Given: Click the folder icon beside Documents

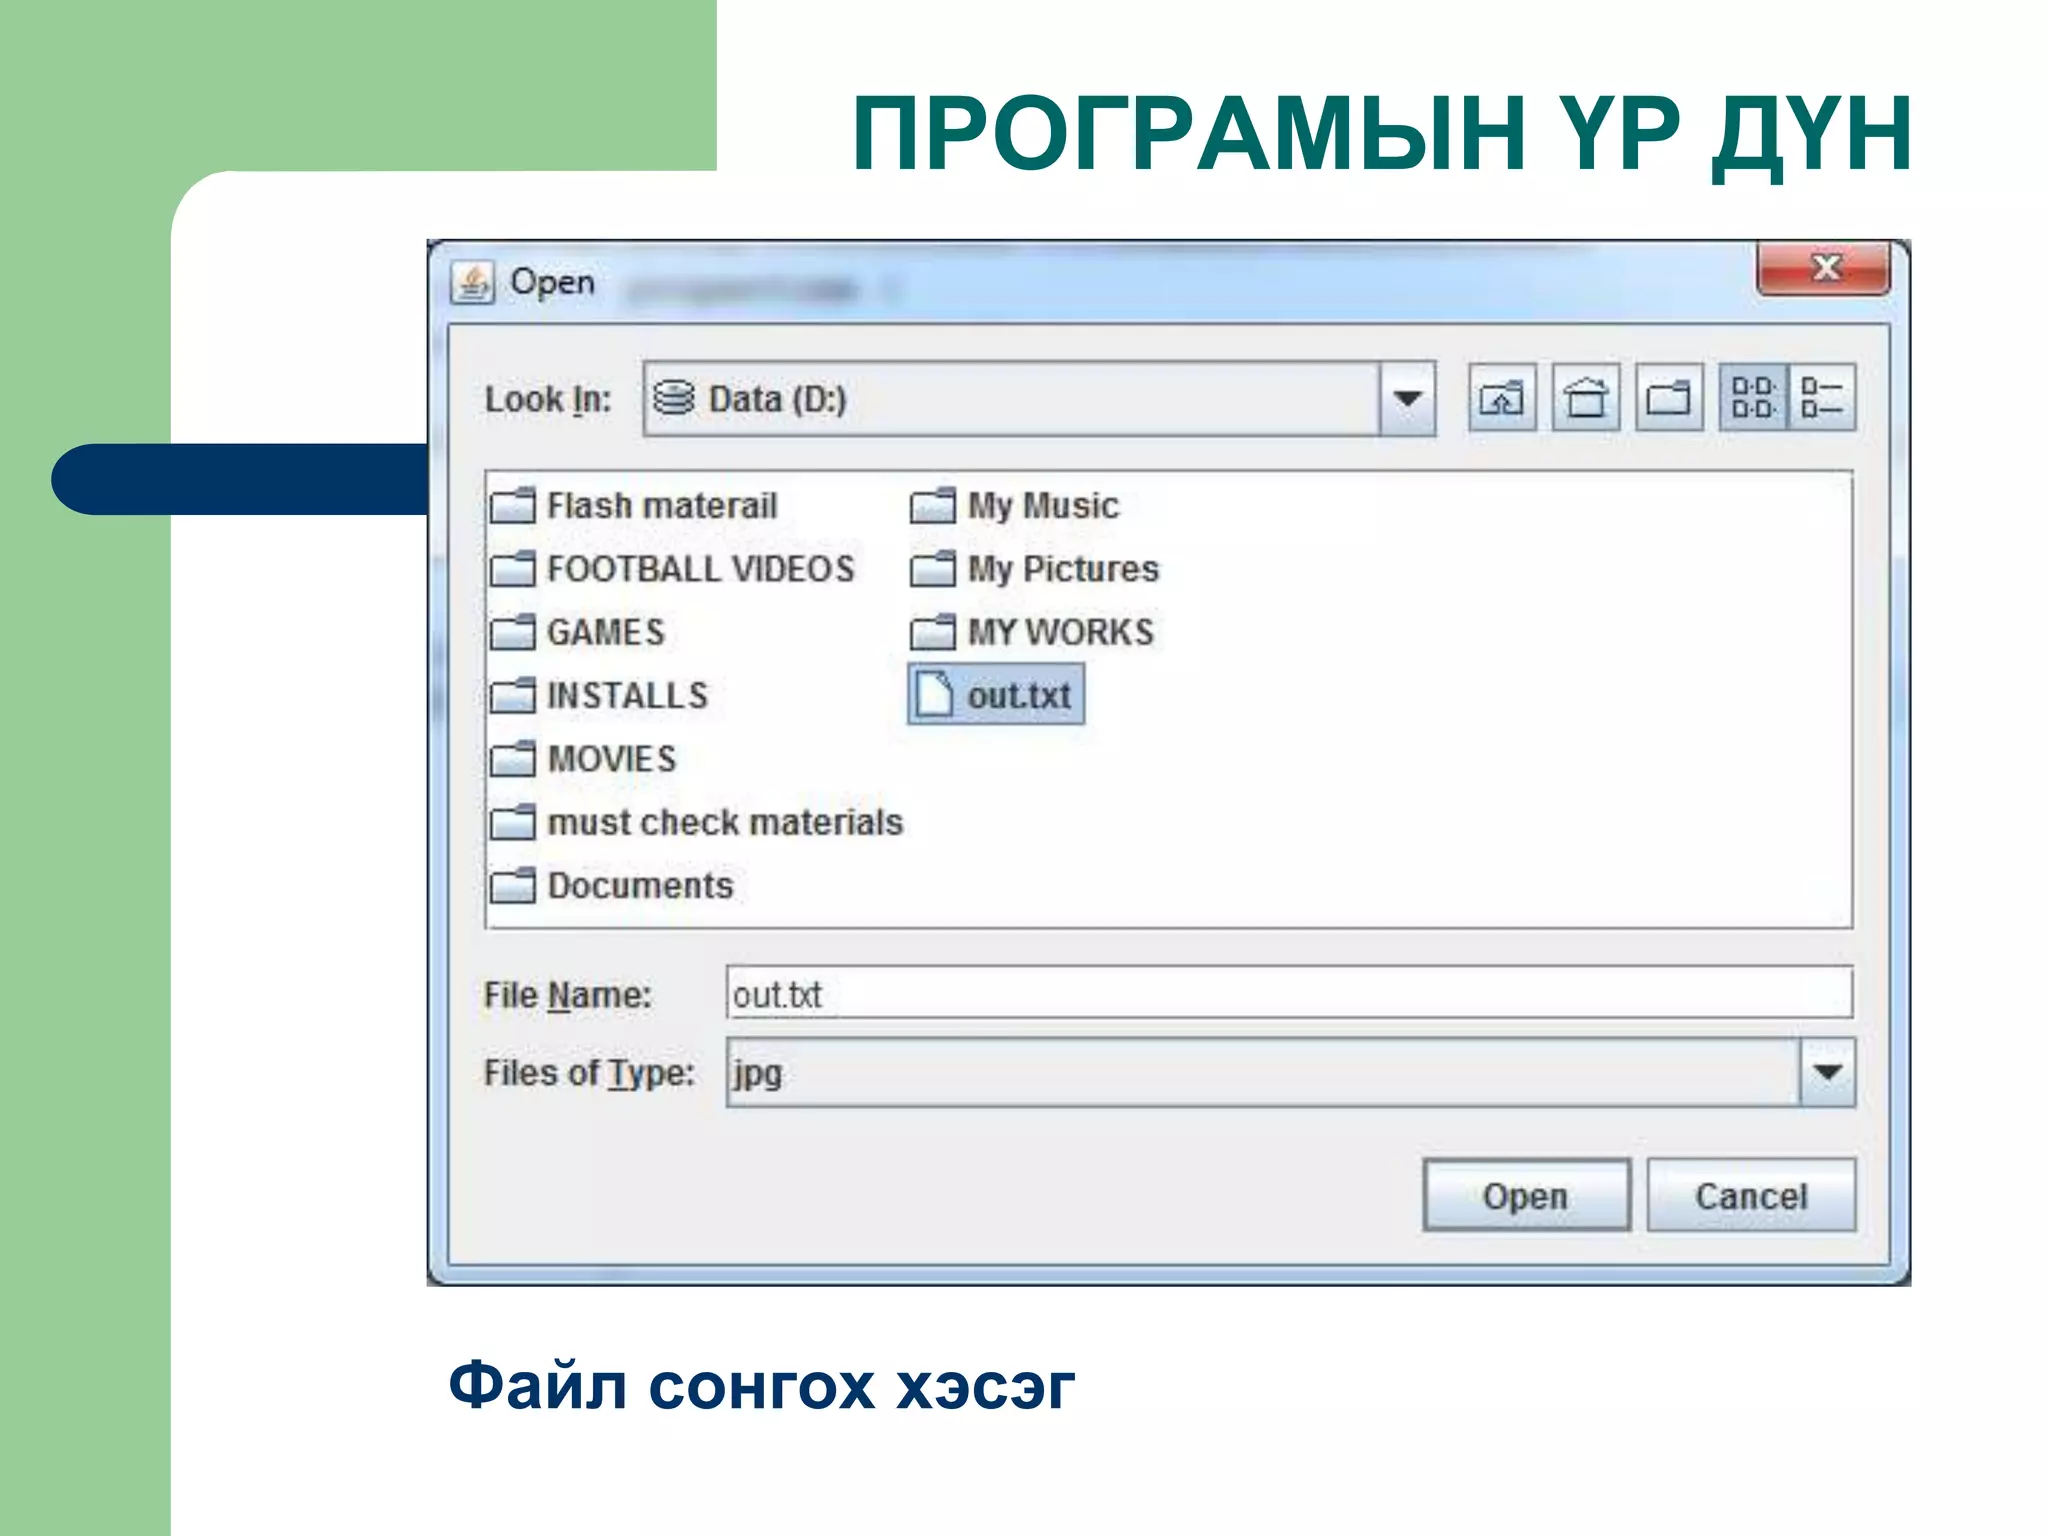Looking at the screenshot, I should coord(513,886).
